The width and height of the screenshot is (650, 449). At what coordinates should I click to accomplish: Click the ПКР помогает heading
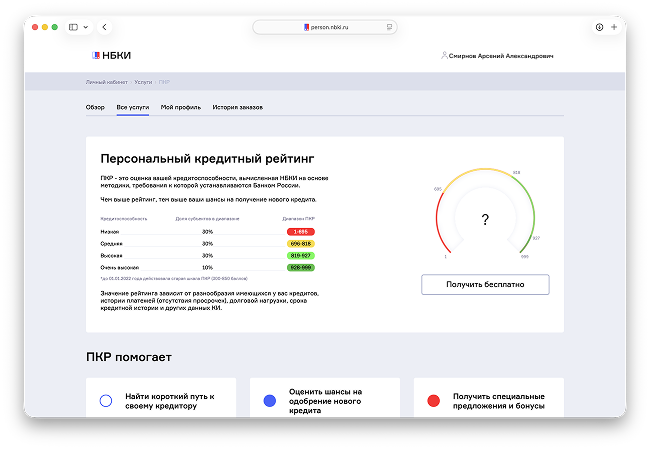pyautogui.click(x=129, y=357)
